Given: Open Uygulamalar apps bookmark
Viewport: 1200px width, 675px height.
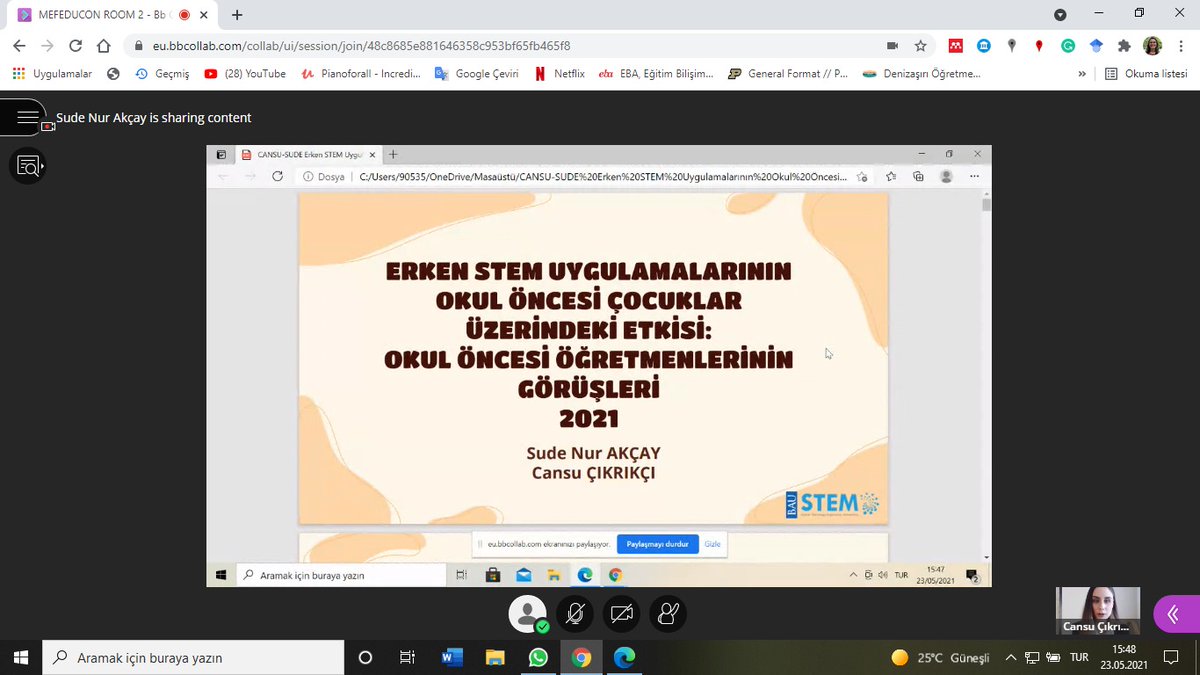Looking at the screenshot, I should (x=52, y=74).
